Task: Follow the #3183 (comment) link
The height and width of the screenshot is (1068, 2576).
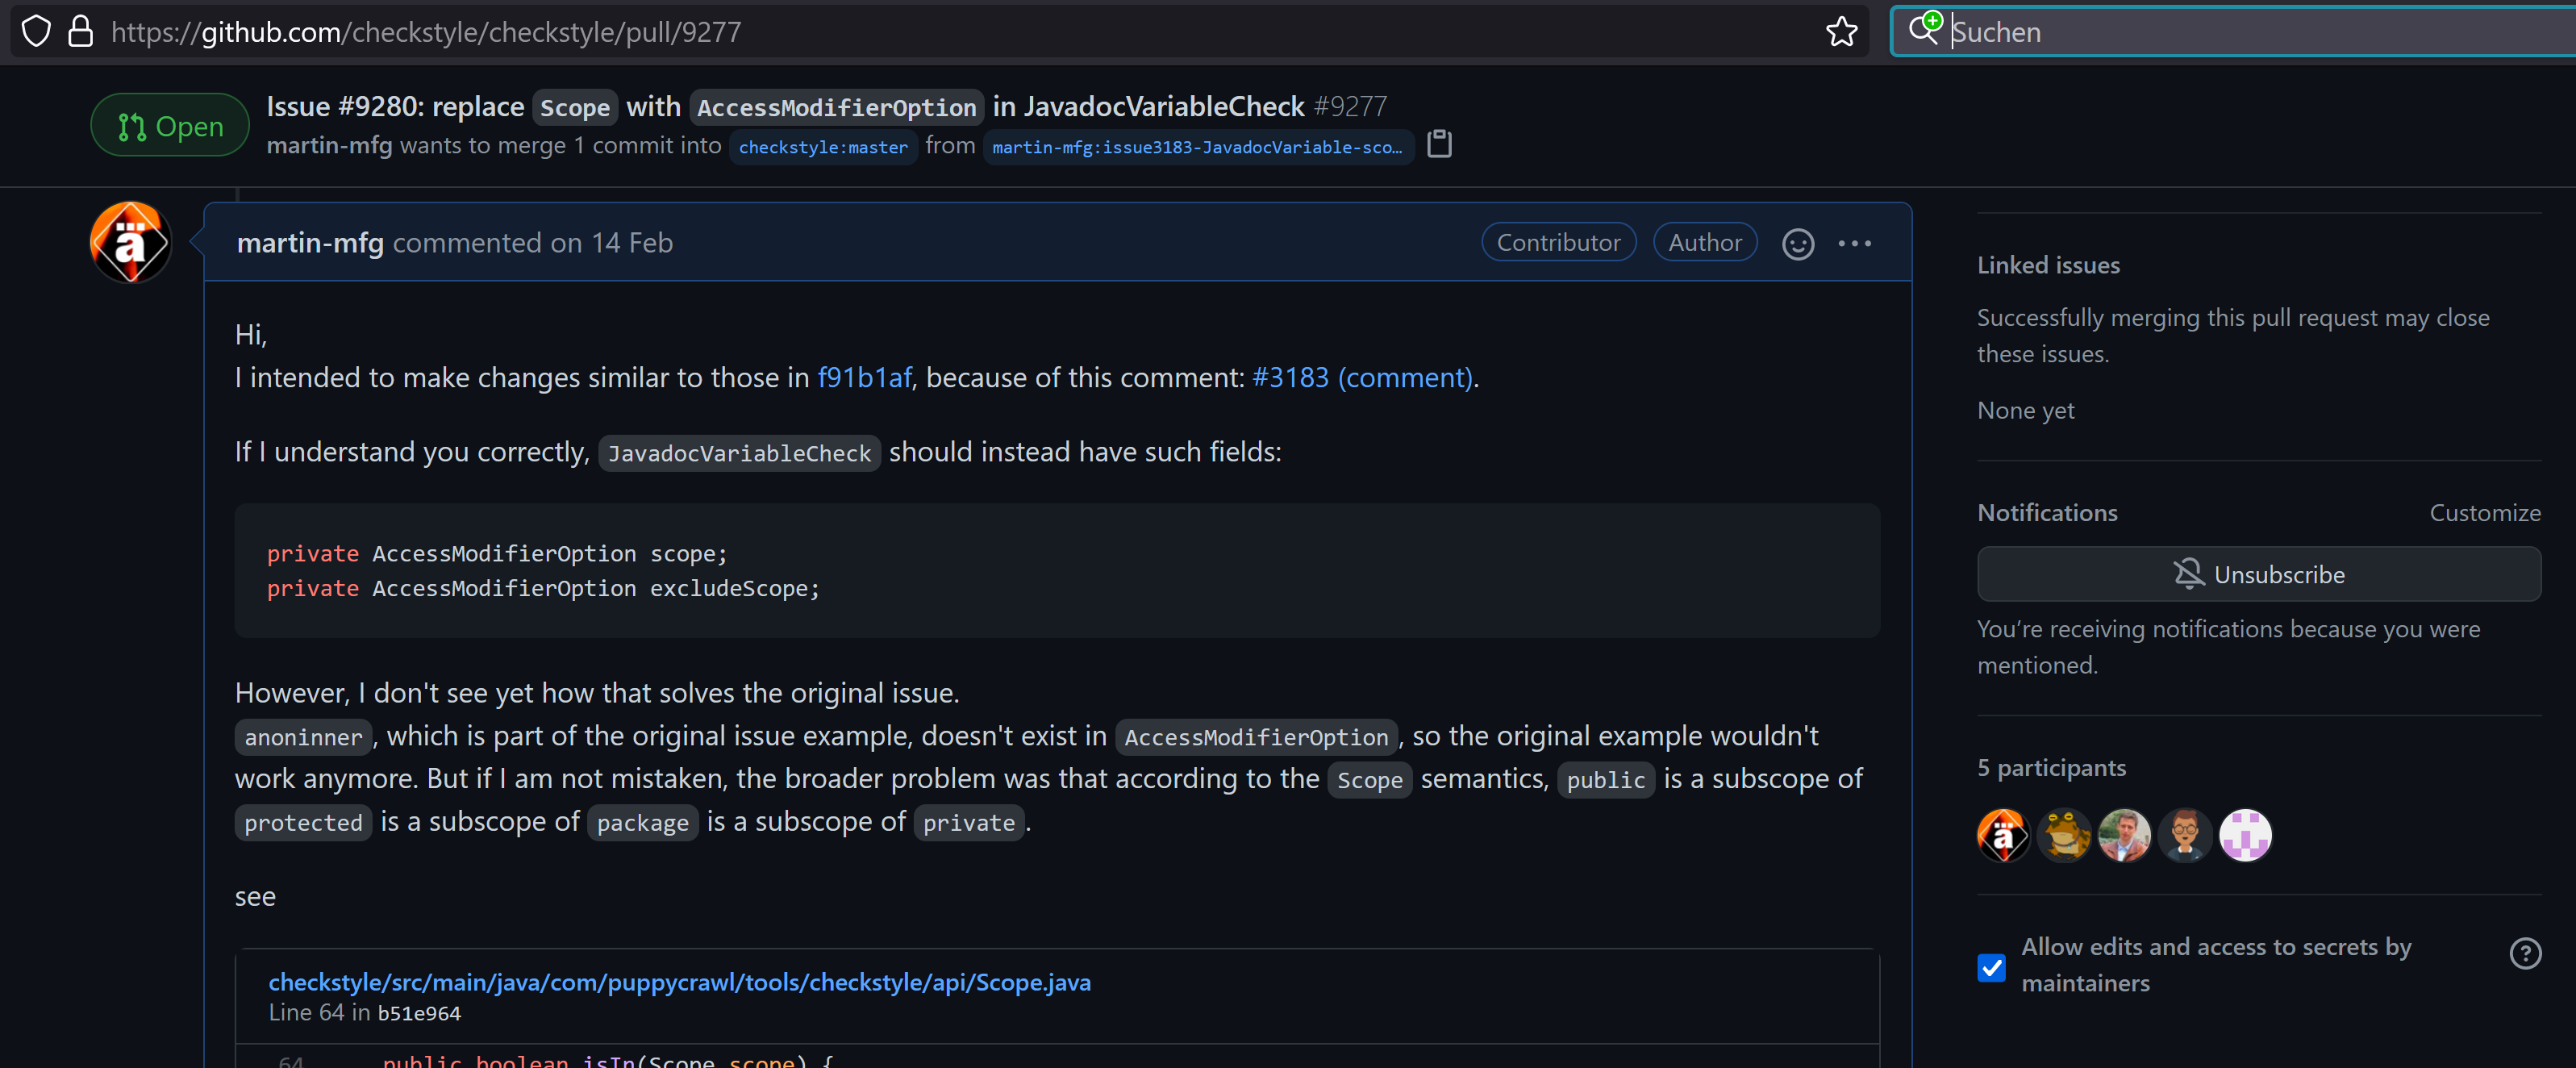Action: point(1362,378)
